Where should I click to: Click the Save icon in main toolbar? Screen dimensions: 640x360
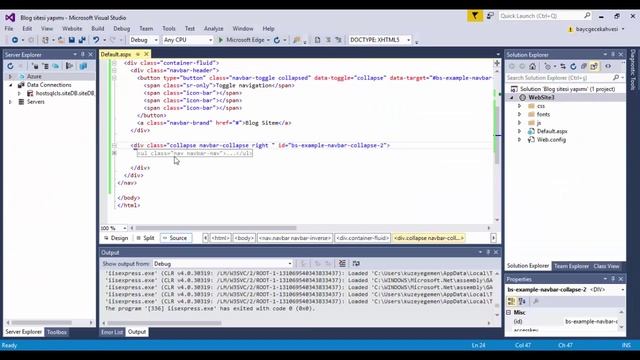71,40
